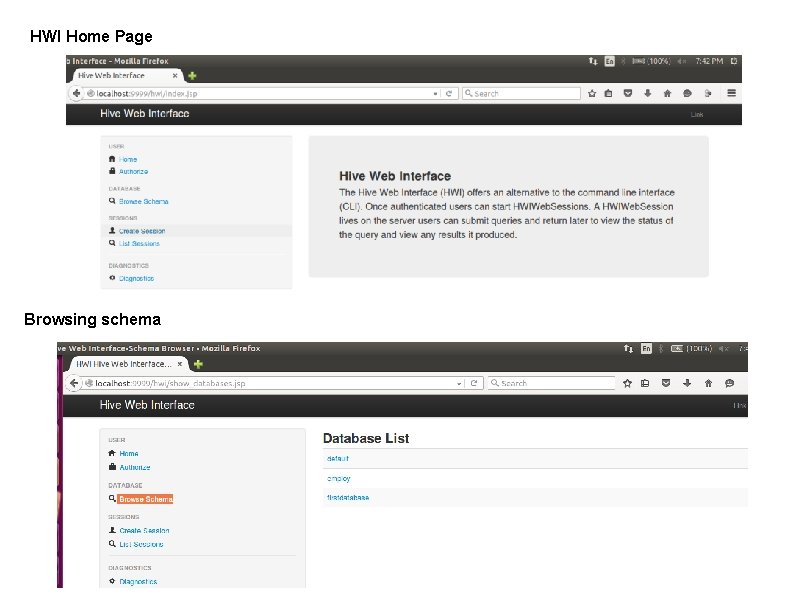Reload the index.jsp page

coord(449,93)
